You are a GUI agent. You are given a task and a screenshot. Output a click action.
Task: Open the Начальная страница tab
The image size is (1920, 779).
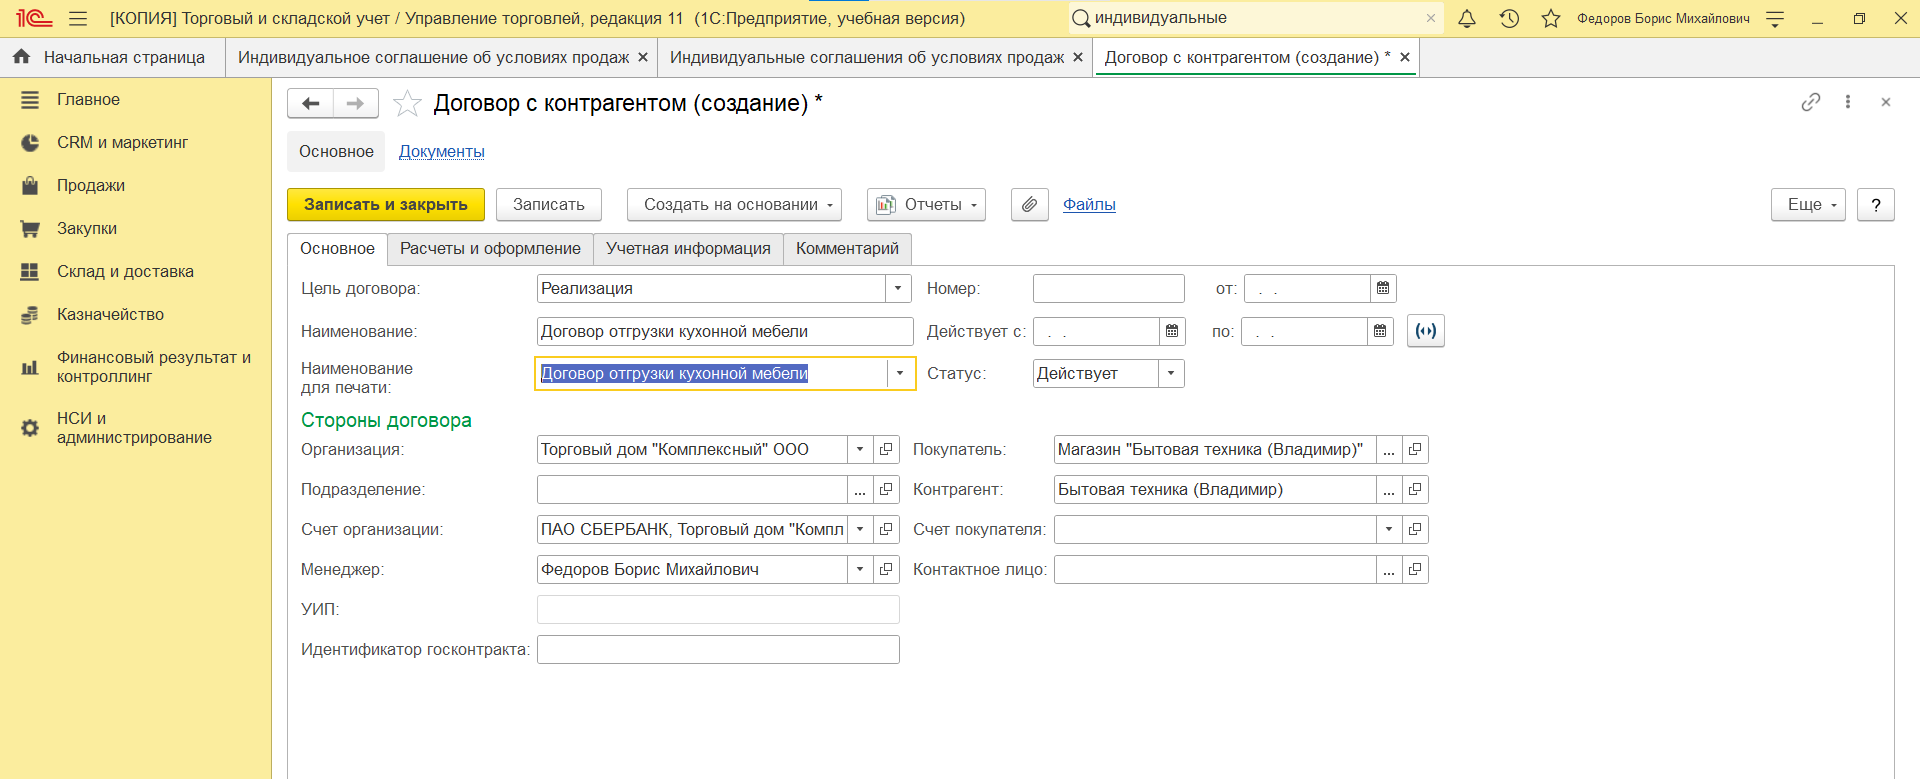tap(112, 57)
